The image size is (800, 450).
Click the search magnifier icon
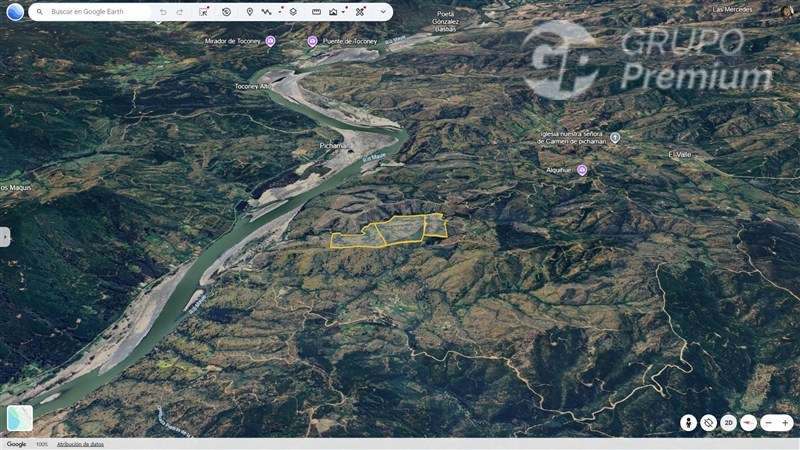40,12
